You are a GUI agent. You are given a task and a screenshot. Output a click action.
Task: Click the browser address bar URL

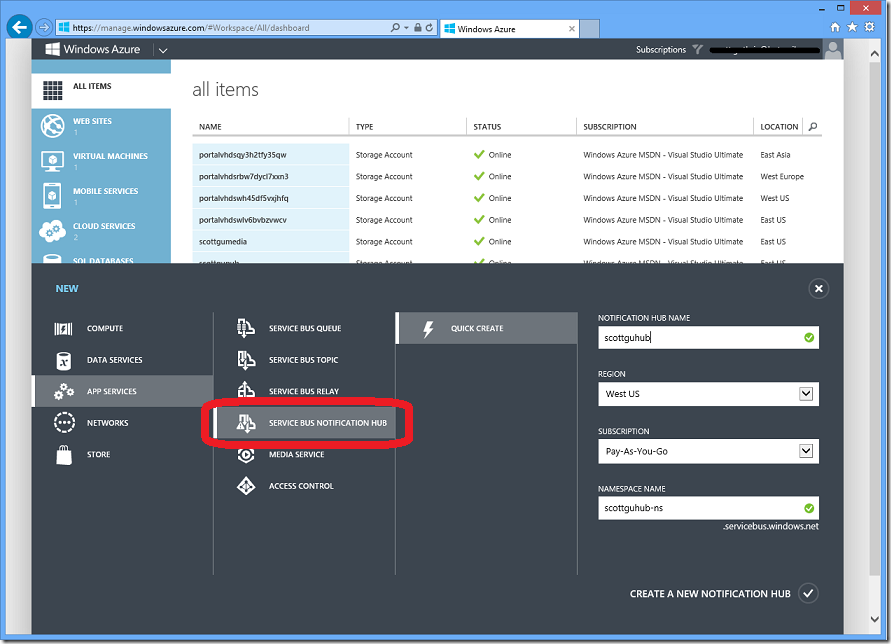[191, 27]
